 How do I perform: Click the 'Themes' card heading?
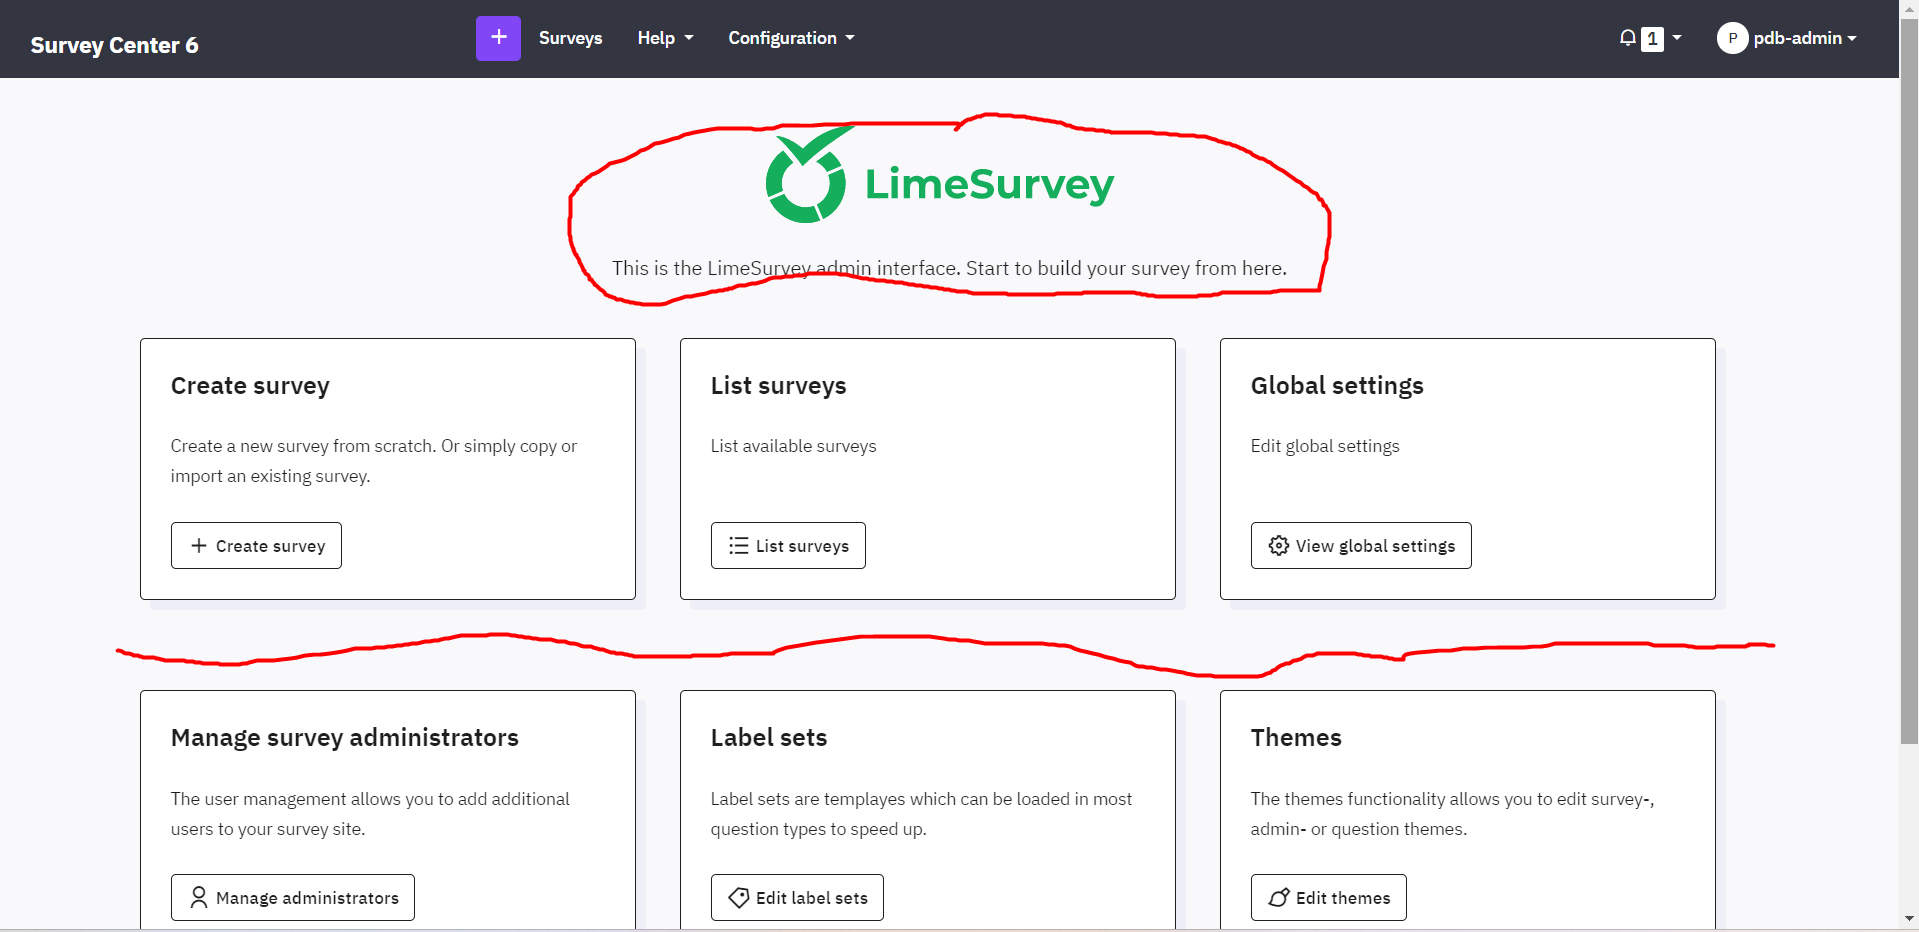pyautogui.click(x=1296, y=738)
